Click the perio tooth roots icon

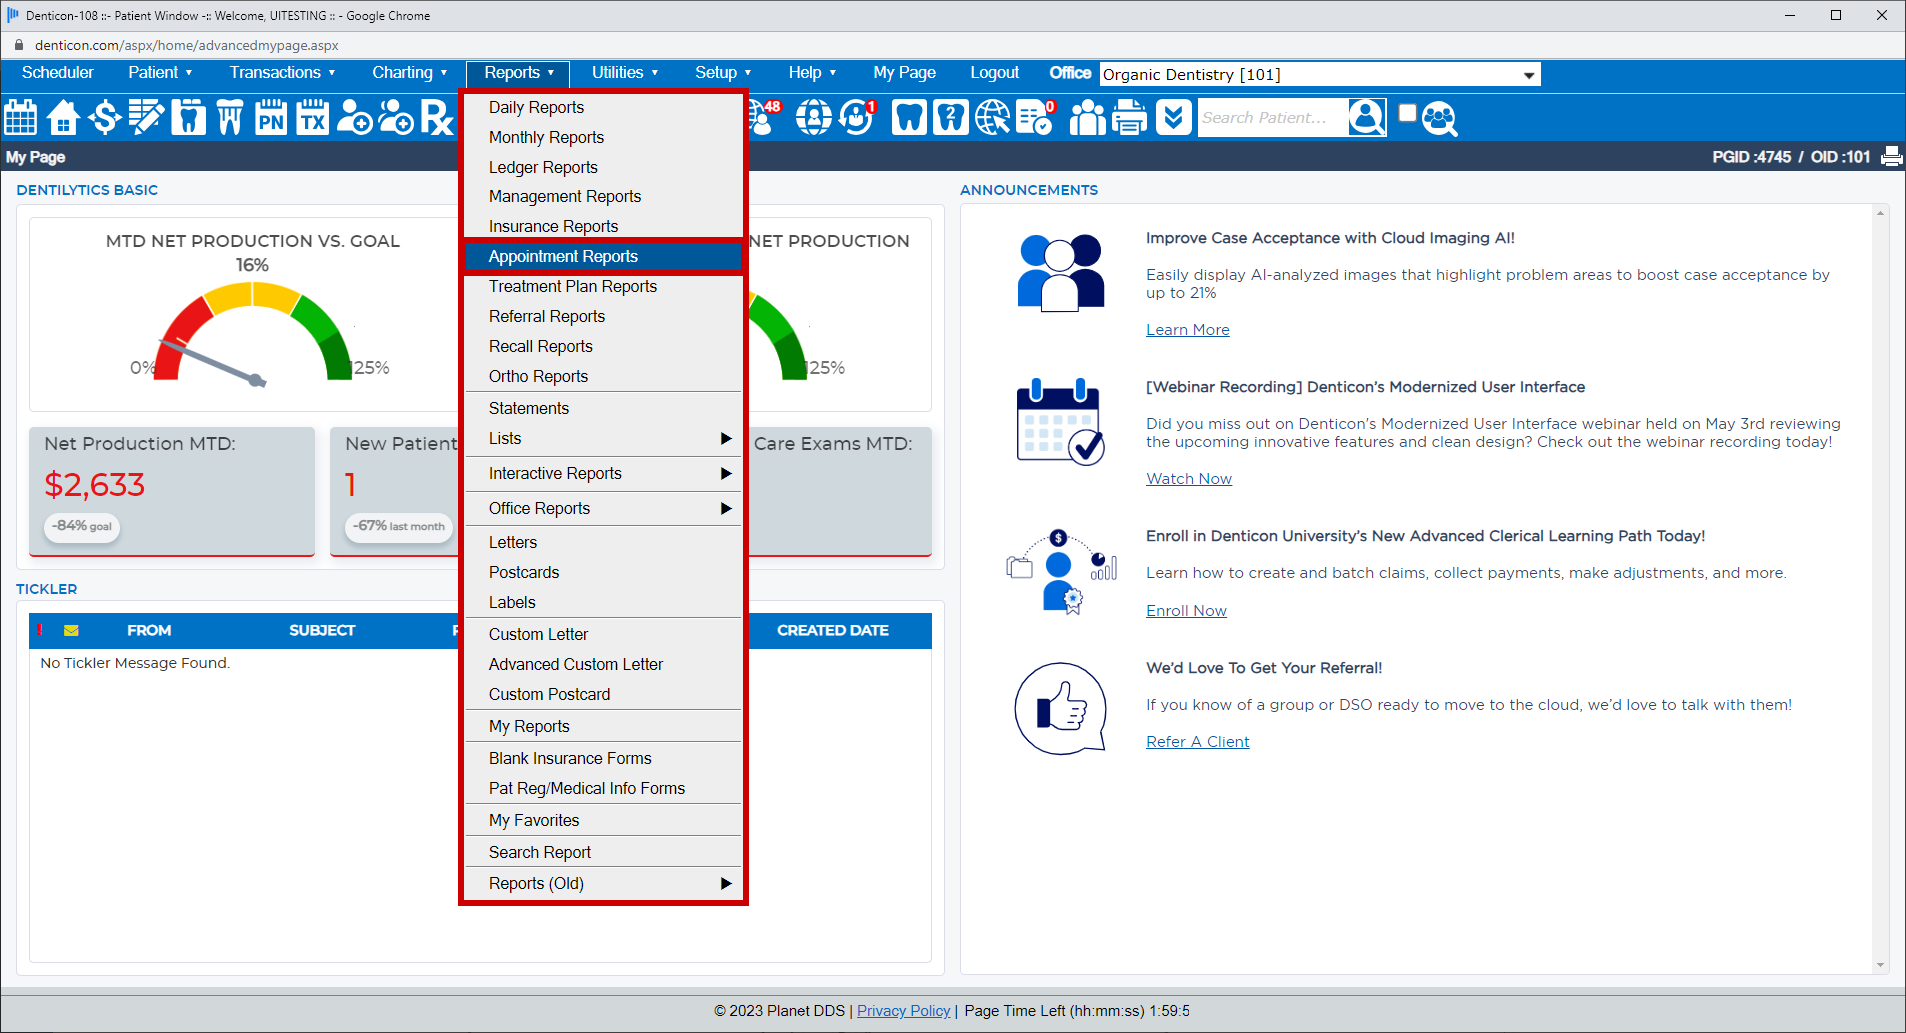230,117
